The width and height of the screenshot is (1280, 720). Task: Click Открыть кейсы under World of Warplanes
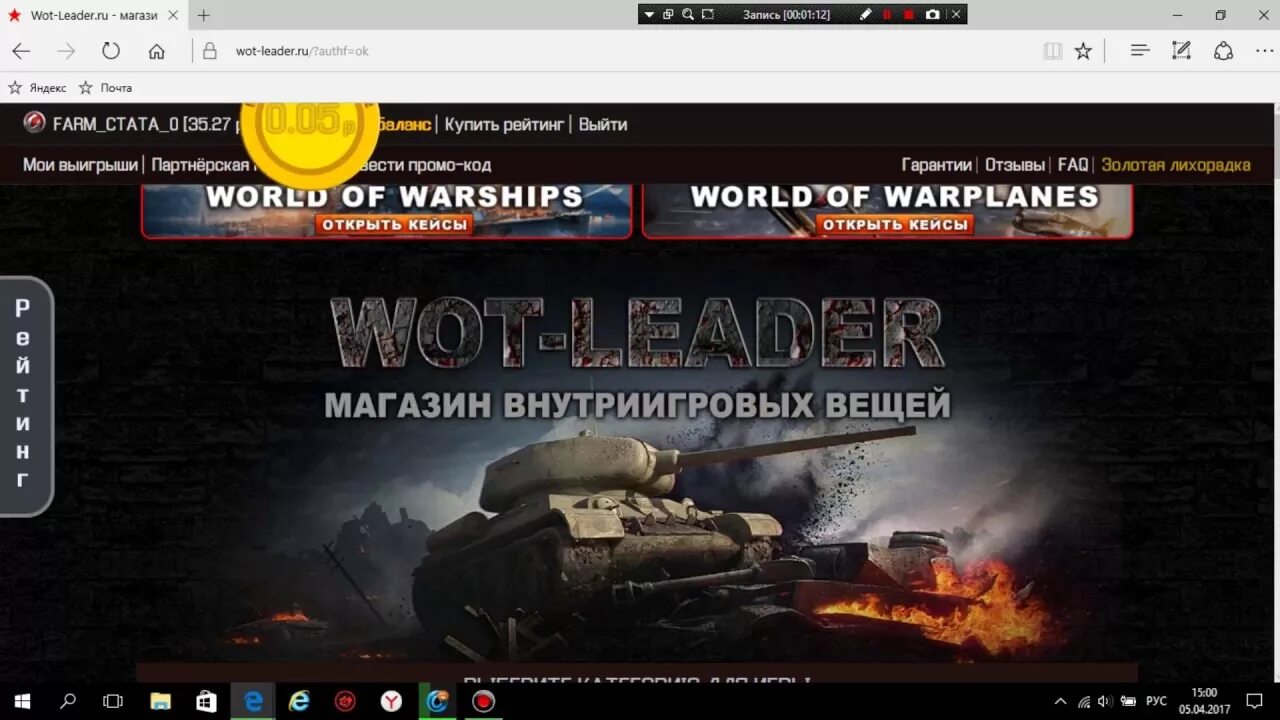tap(894, 224)
